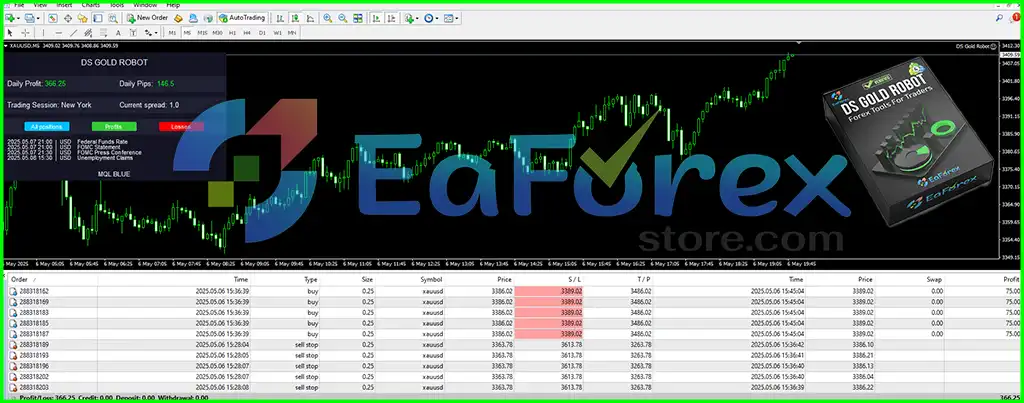Switch chart to bar chart type
The width and height of the screenshot is (1024, 403).
pos(280,18)
